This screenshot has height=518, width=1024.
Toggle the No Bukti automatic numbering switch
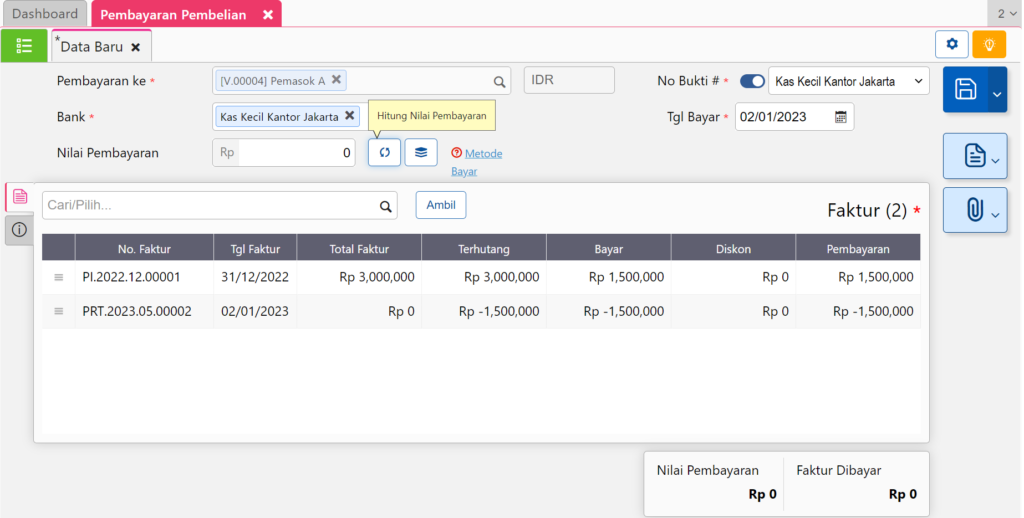click(x=752, y=81)
